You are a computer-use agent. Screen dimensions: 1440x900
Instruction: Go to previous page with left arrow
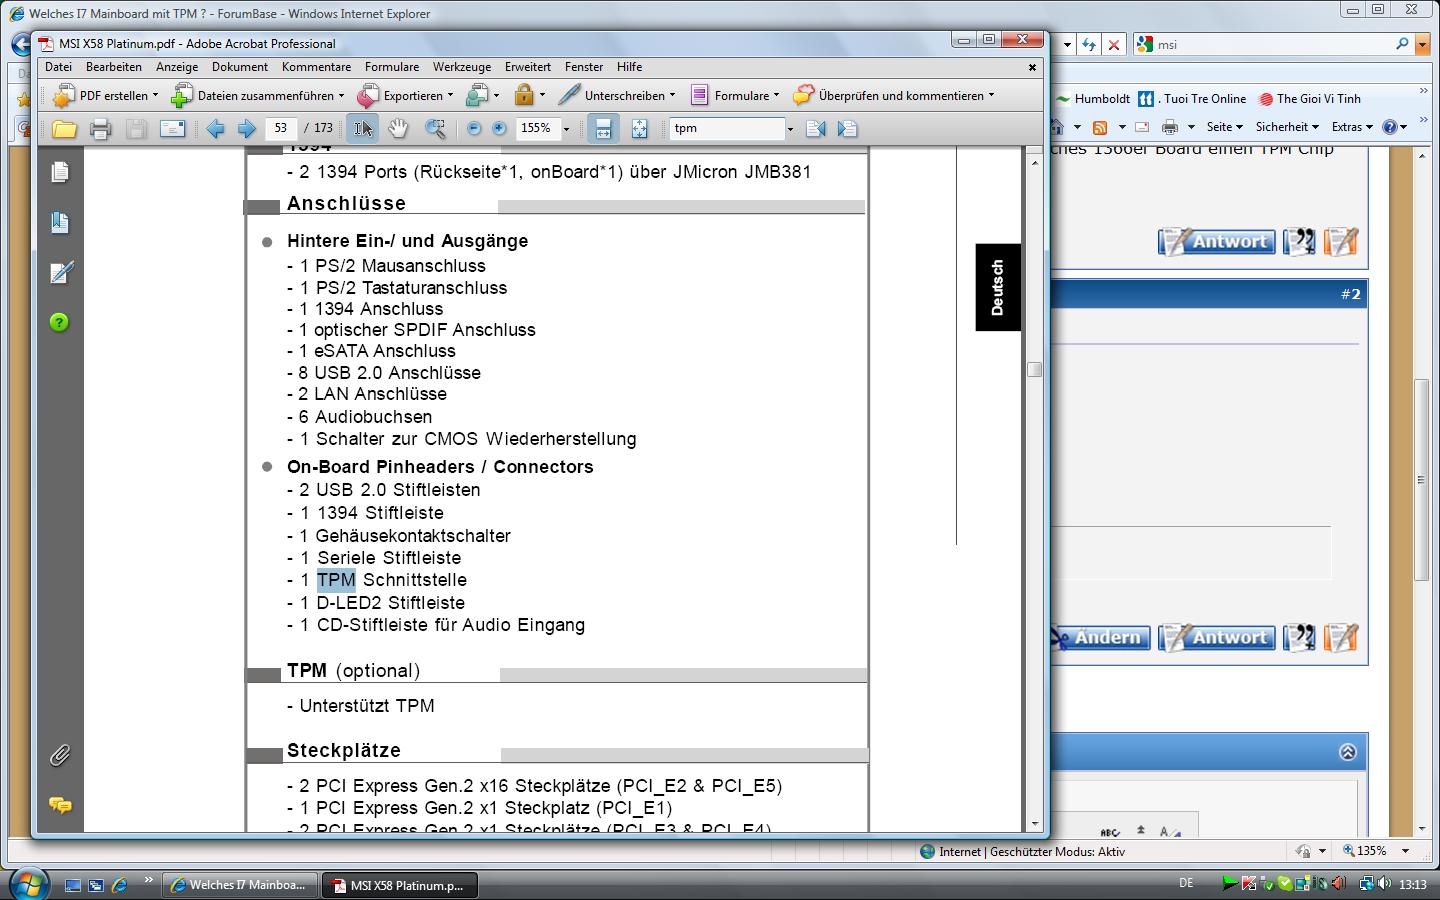215,129
